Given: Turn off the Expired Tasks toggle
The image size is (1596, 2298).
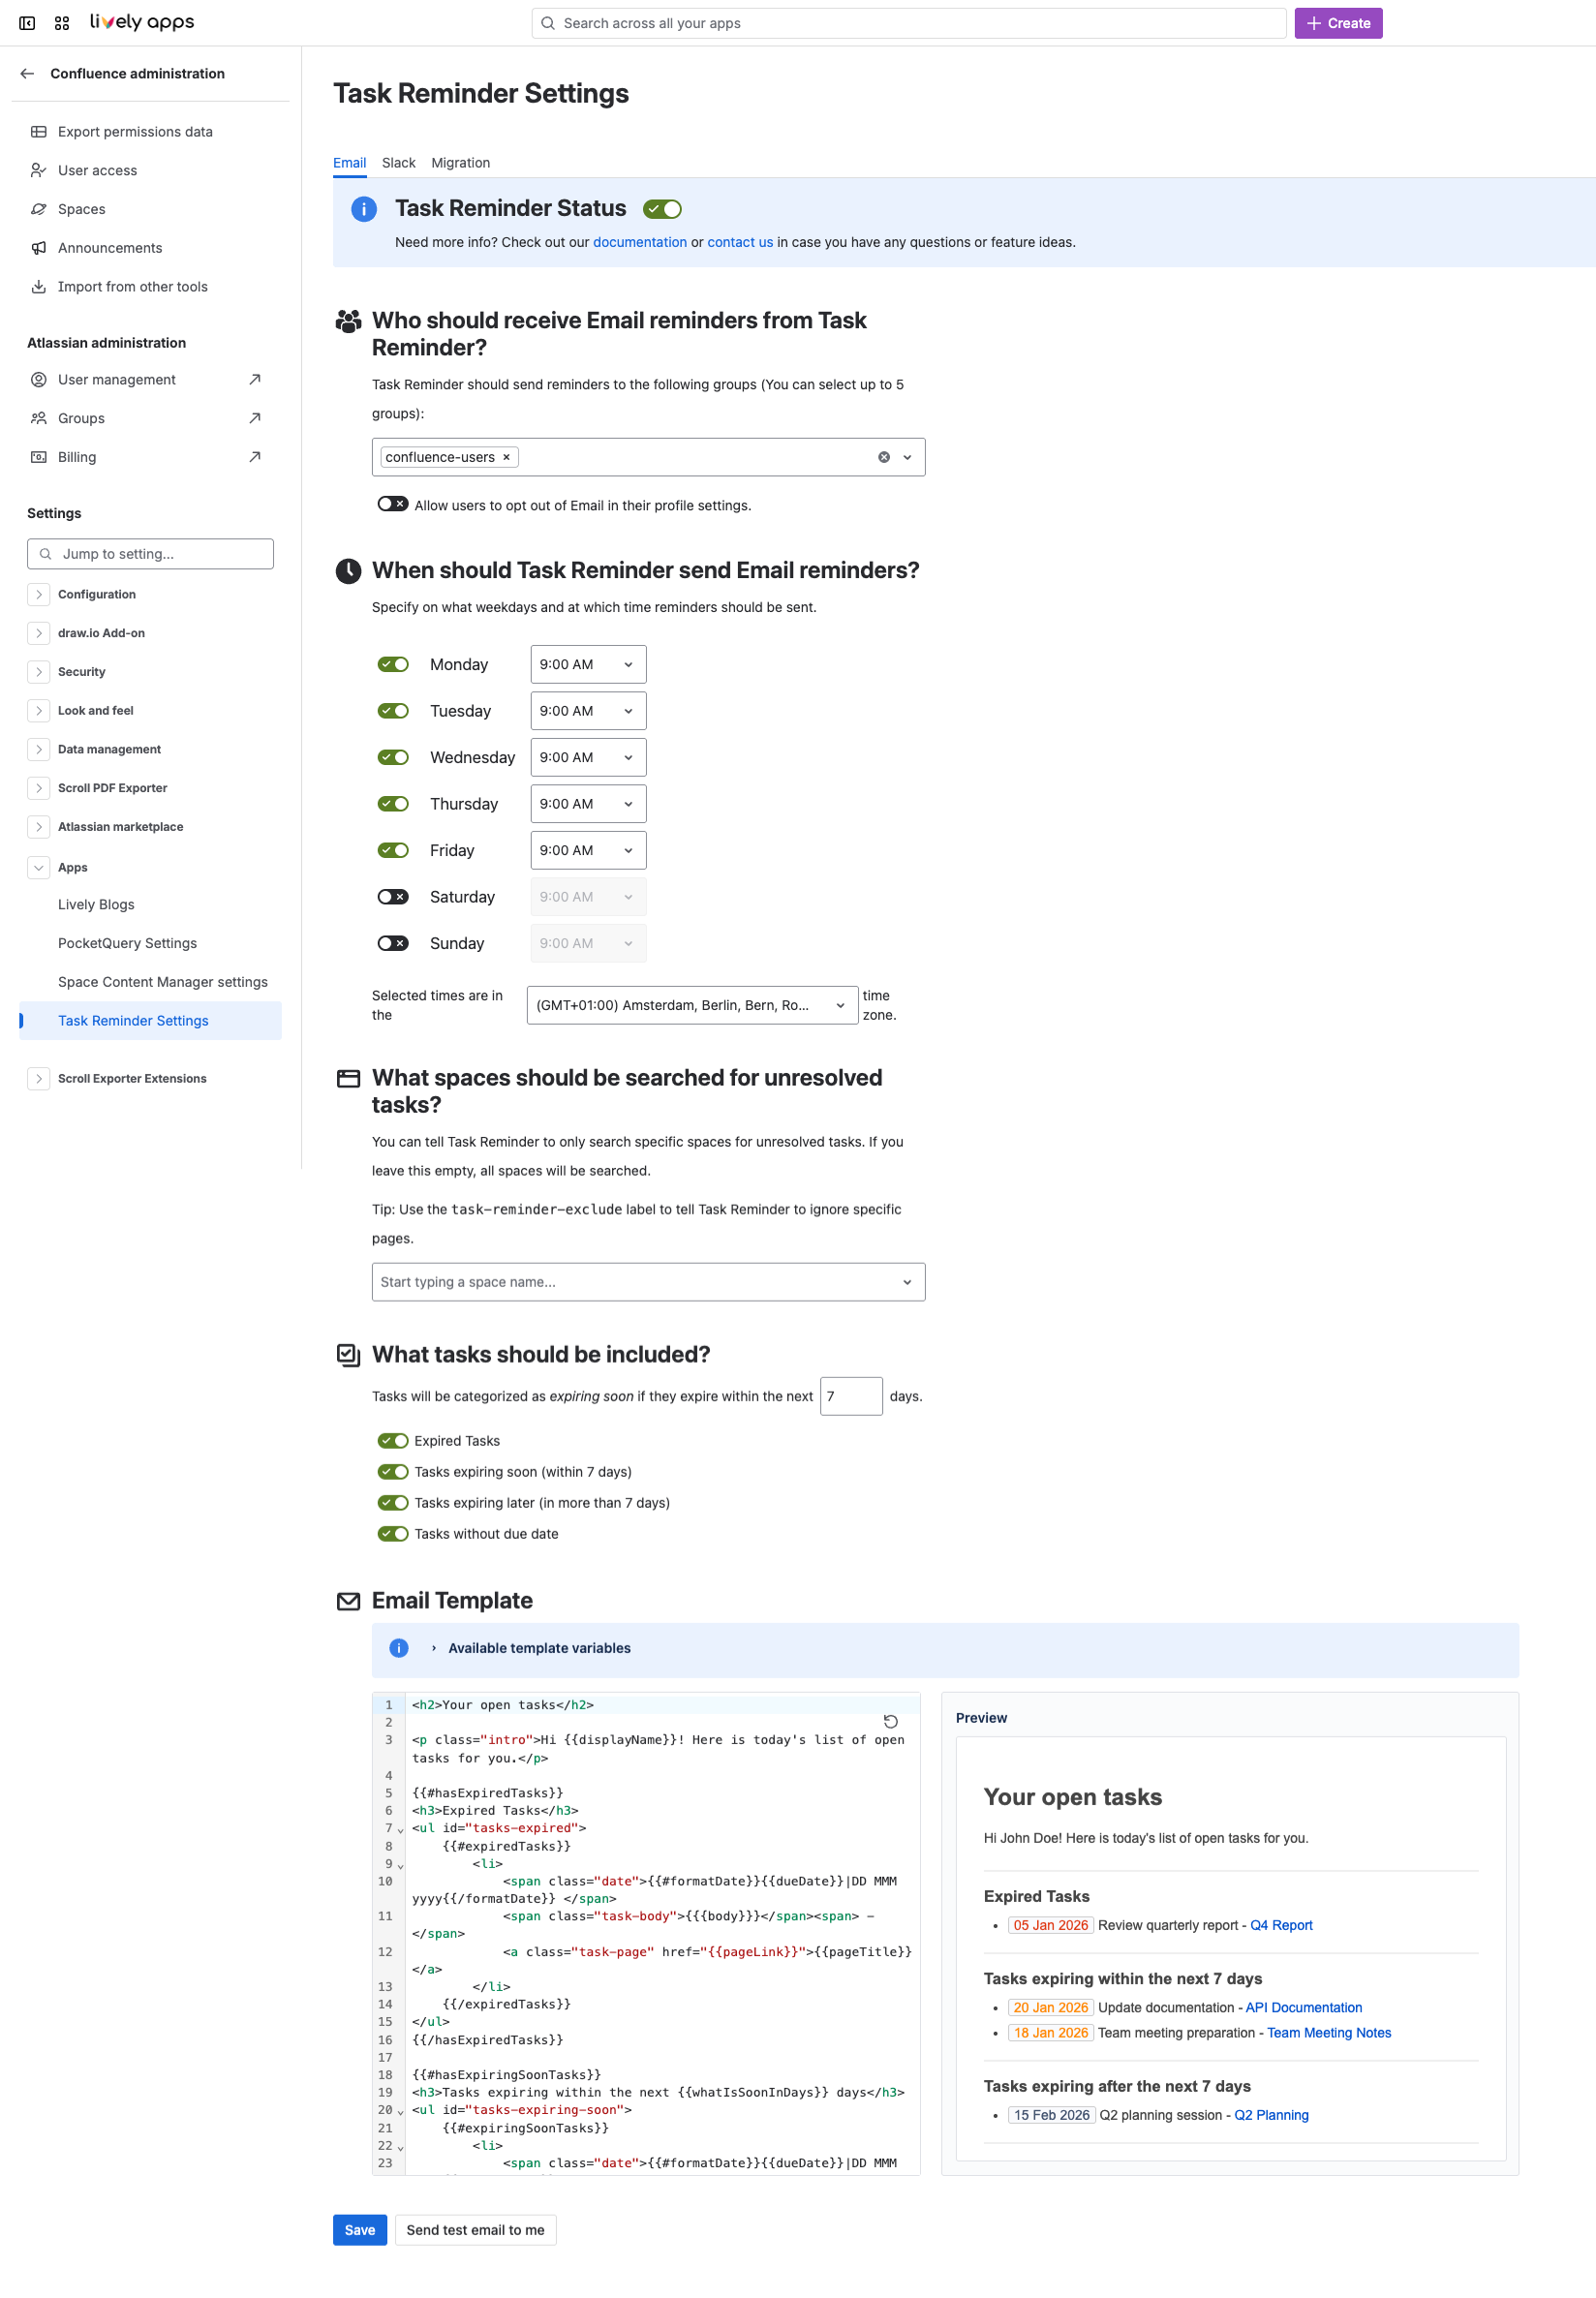Looking at the screenshot, I should tap(393, 1440).
